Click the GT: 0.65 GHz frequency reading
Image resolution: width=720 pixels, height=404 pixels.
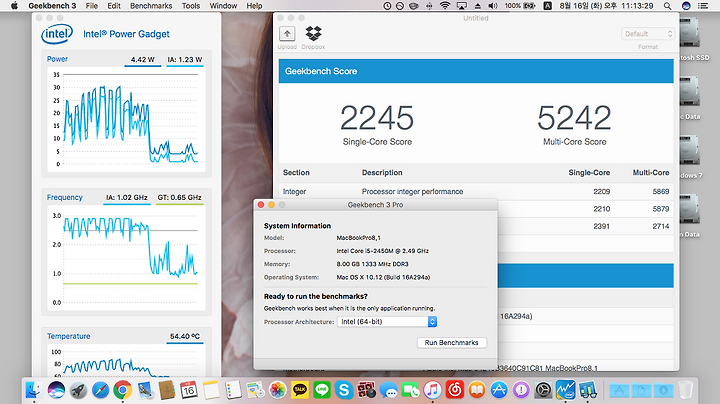click(x=180, y=197)
